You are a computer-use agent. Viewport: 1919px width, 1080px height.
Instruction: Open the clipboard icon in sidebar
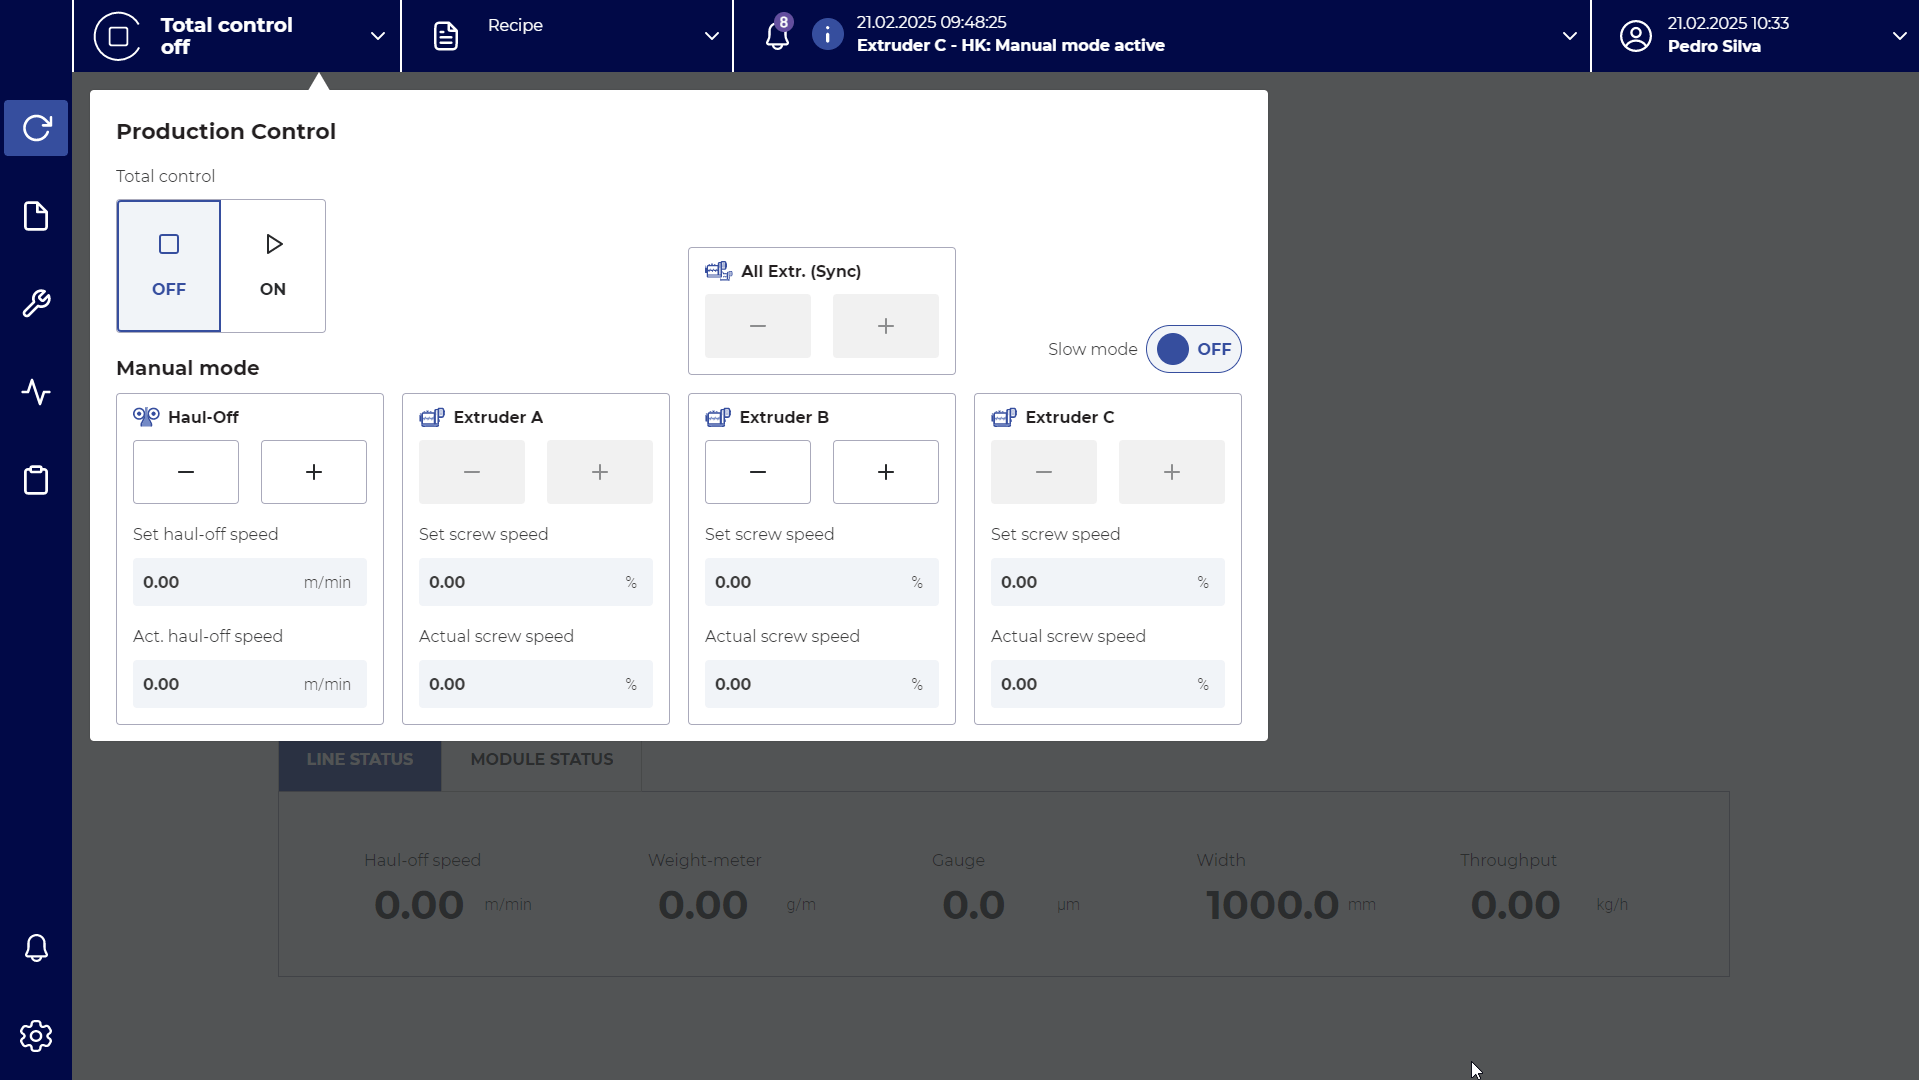click(36, 480)
